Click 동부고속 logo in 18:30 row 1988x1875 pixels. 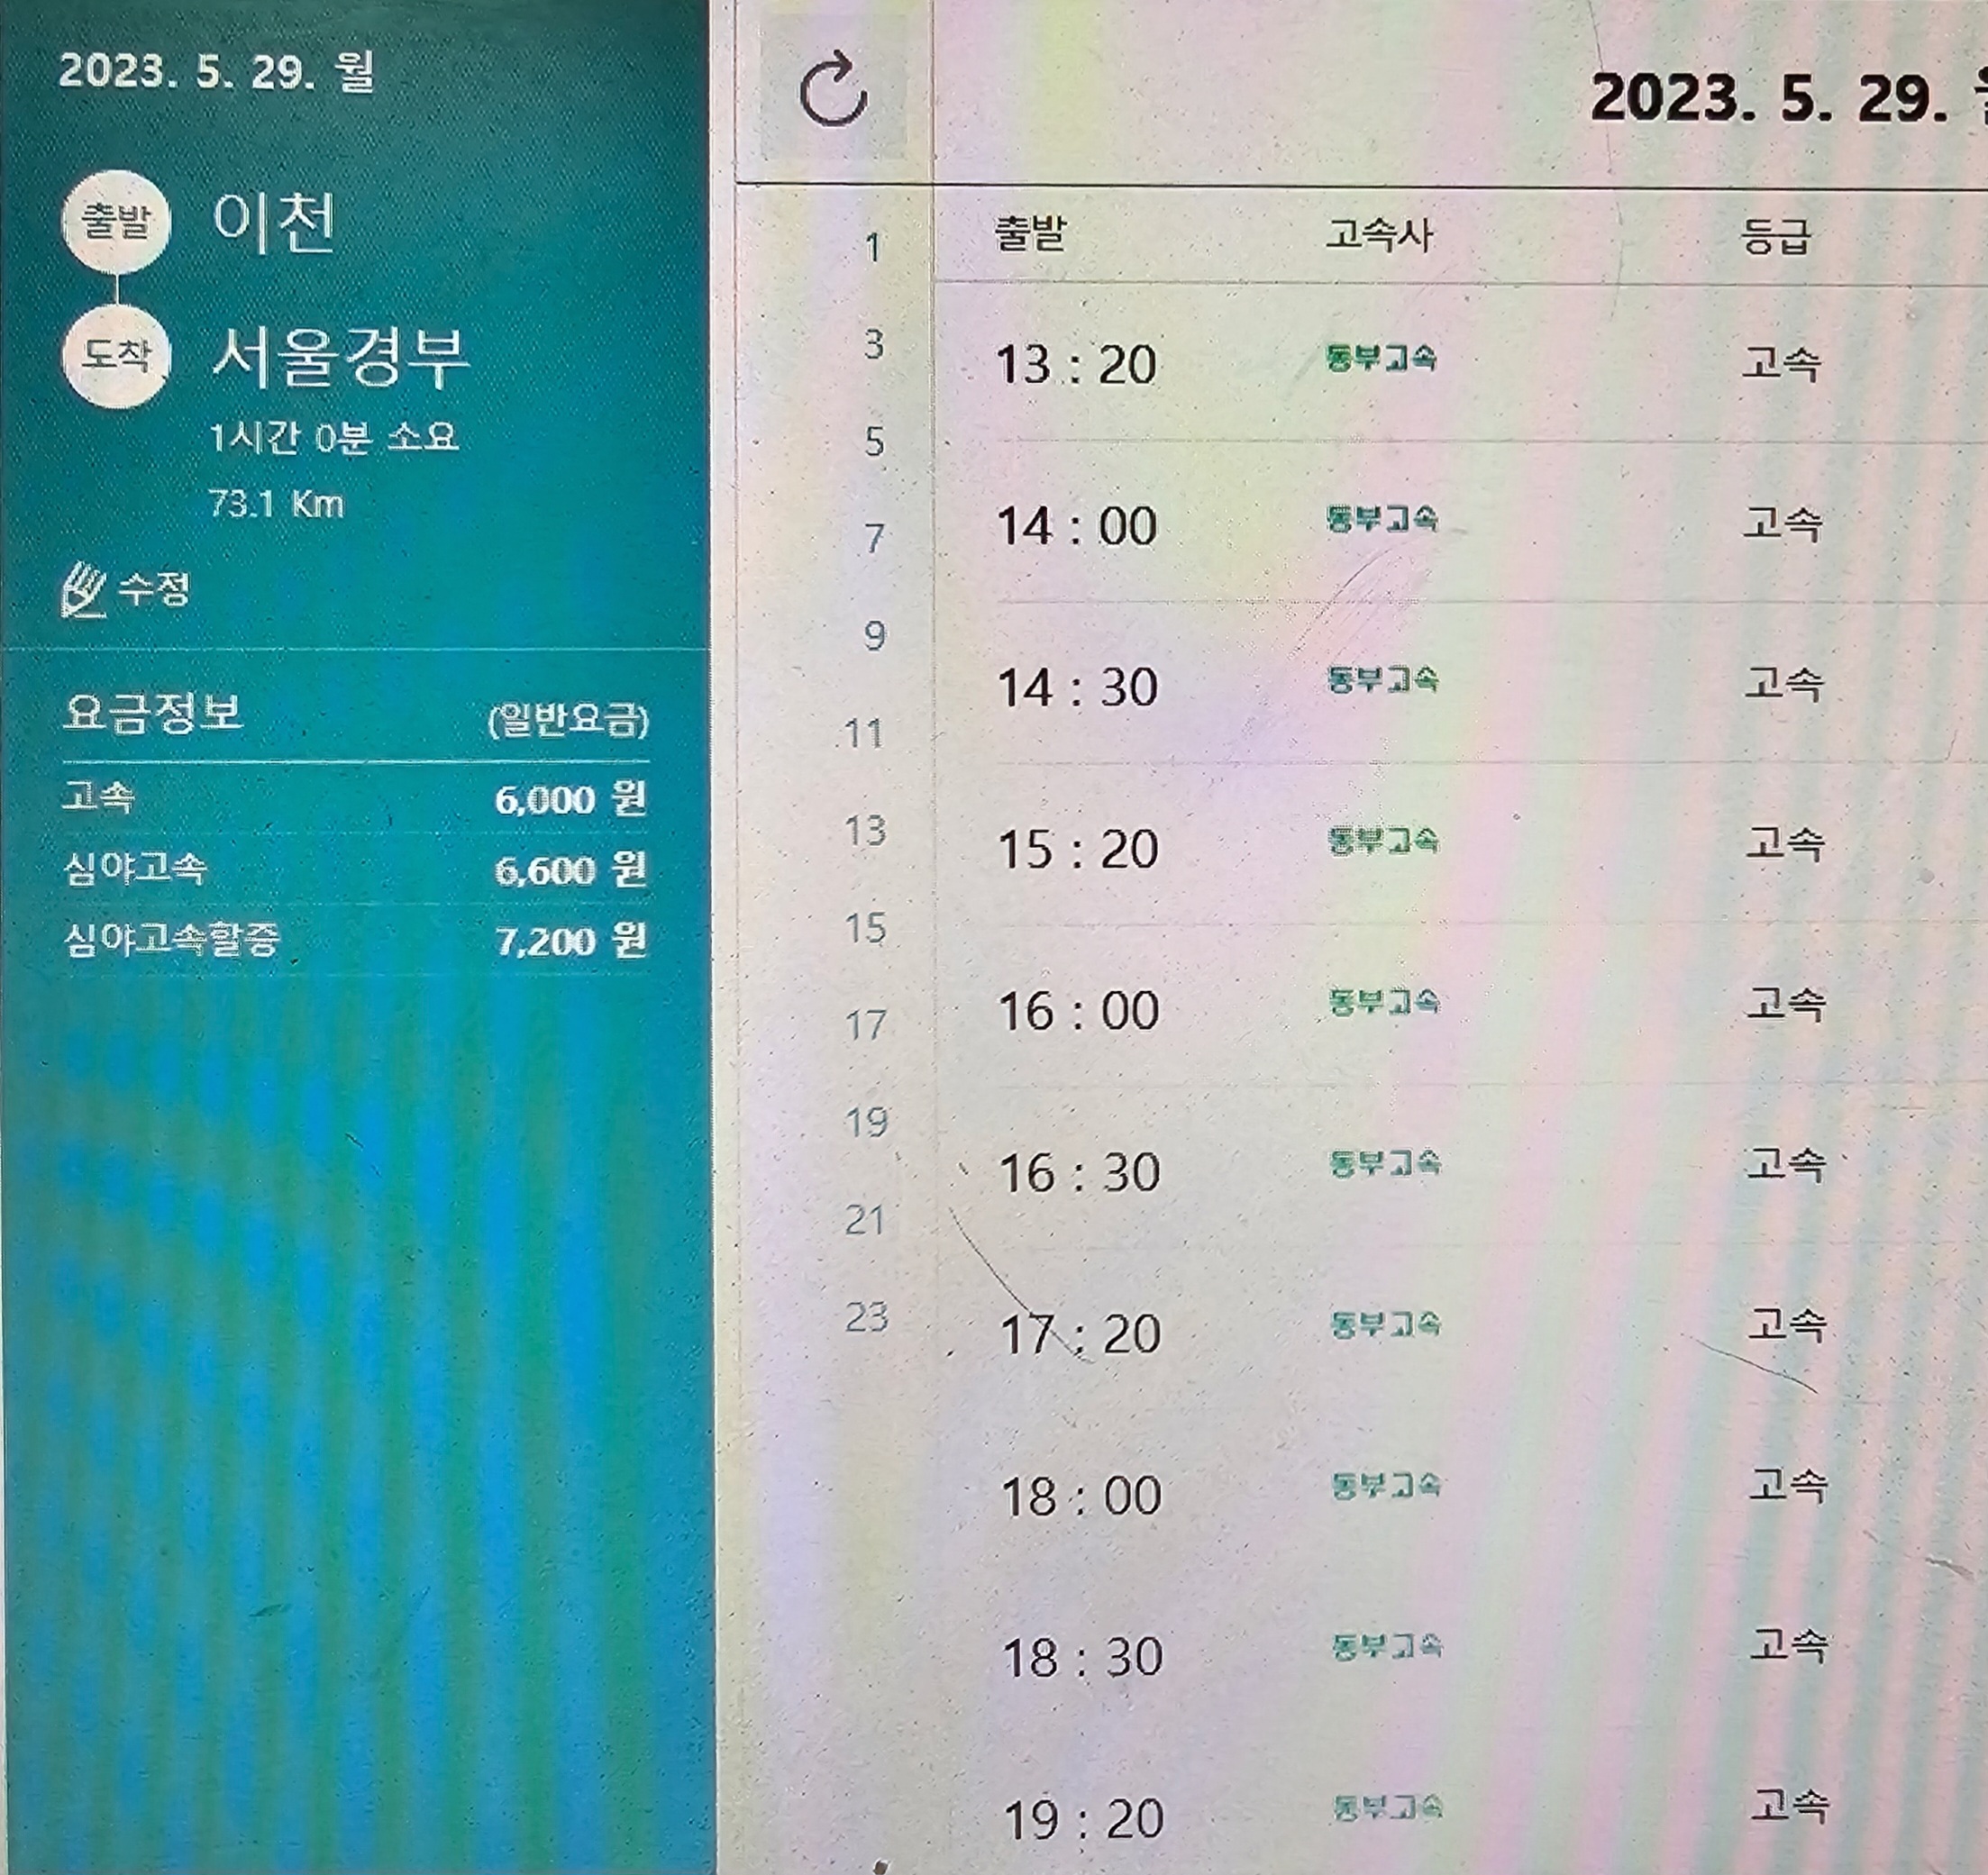click(x=1387, y=1647)
